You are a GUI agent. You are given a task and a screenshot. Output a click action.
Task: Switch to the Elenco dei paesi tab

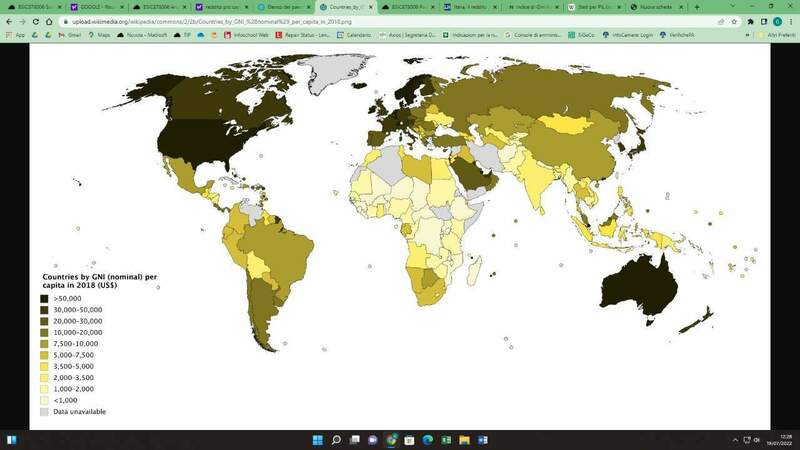point(282,7)
